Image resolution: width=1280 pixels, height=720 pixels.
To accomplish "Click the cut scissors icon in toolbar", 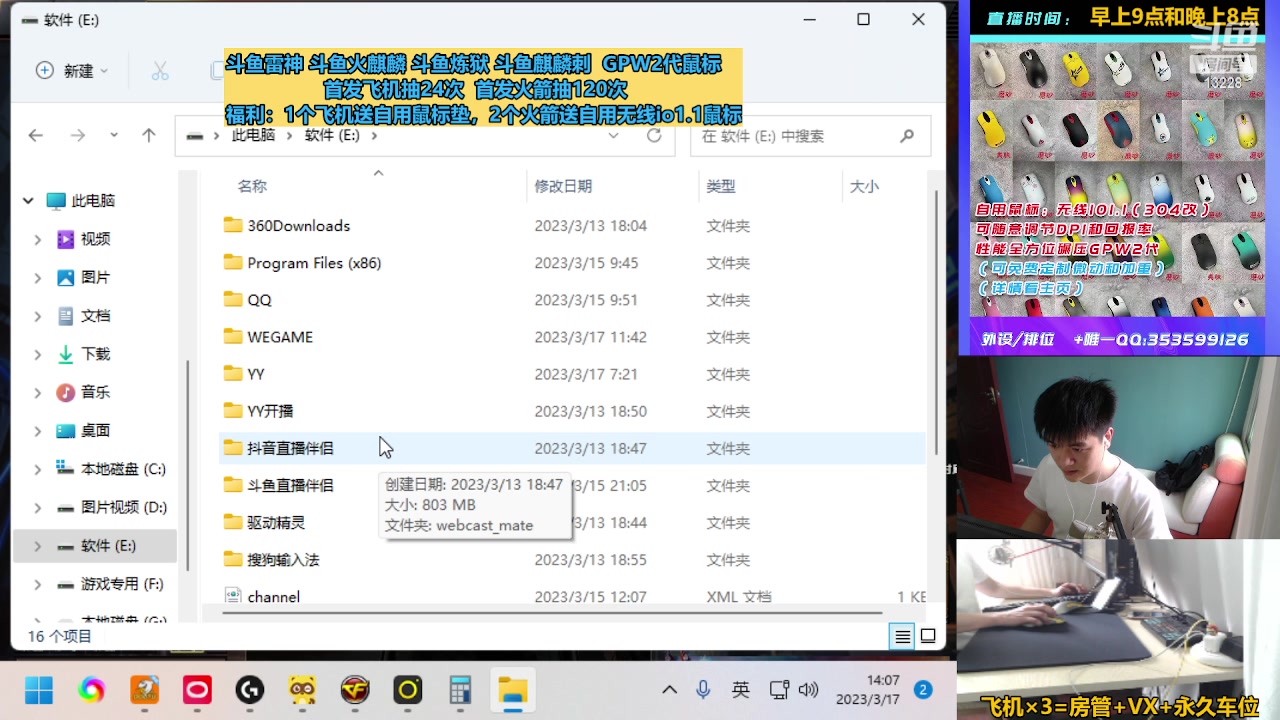I will [x=160, y=71].
